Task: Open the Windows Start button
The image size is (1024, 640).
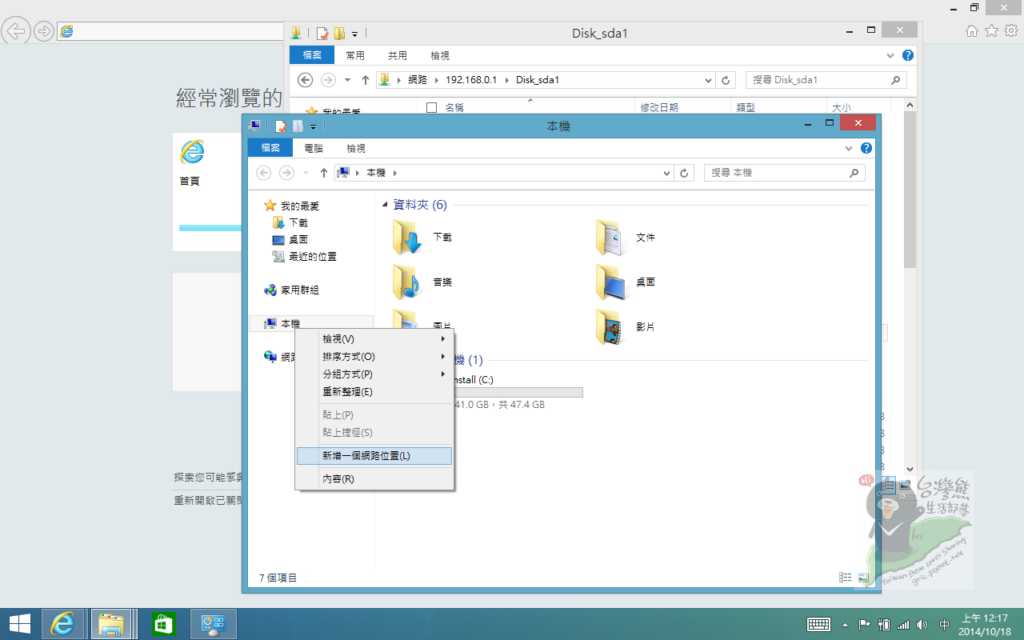Action: tap(20, 624)
